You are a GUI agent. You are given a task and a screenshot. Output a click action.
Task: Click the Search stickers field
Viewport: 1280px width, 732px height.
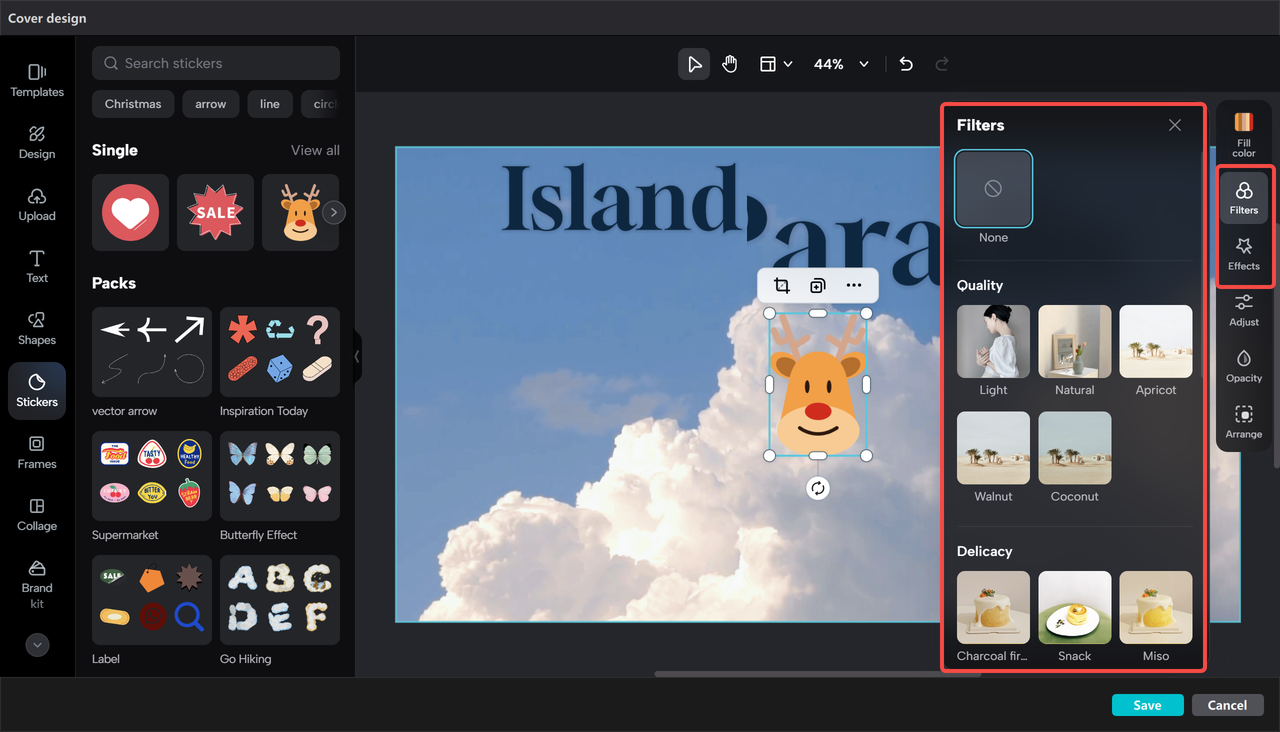point(216,63)
